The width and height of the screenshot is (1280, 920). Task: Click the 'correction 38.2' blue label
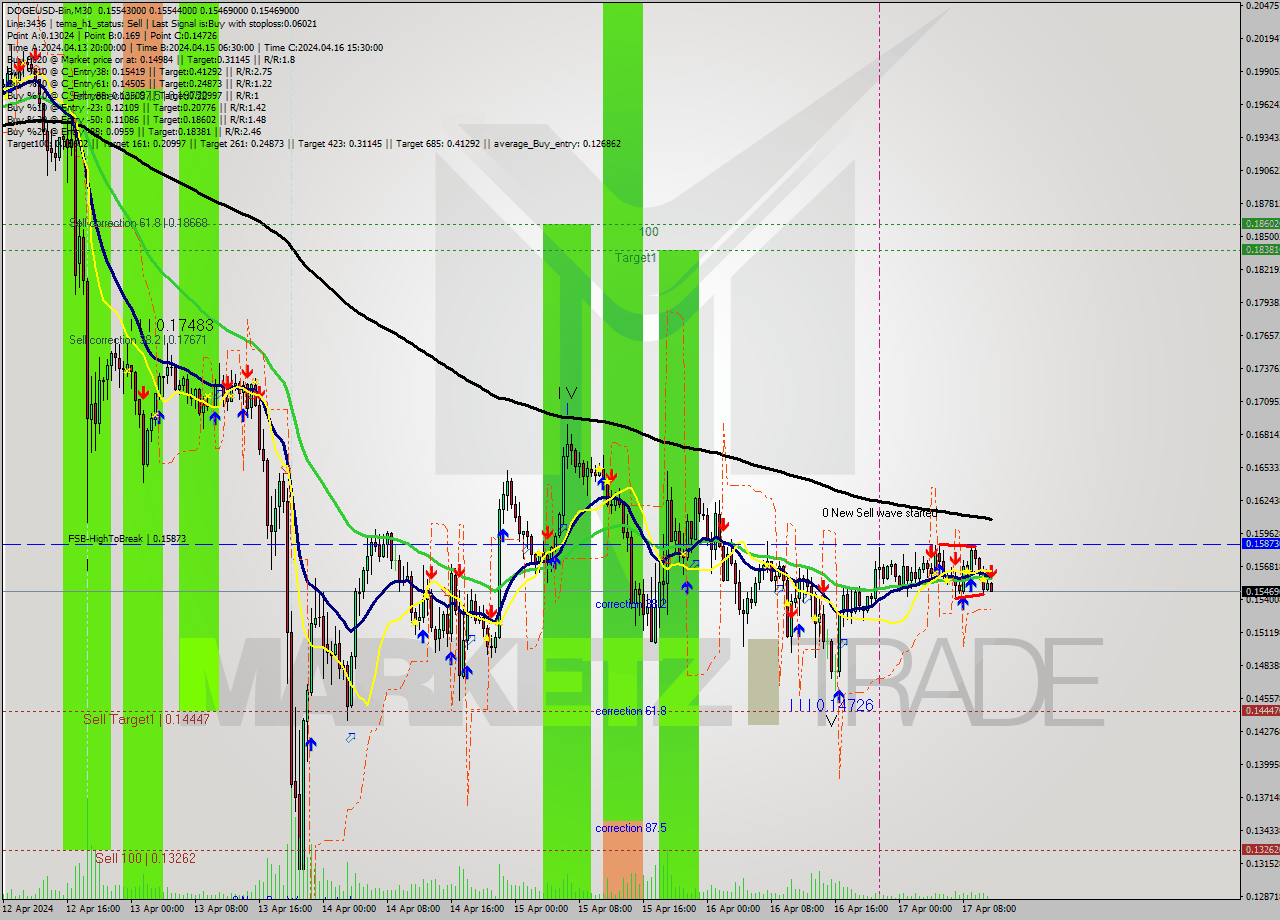click(631, 604)
